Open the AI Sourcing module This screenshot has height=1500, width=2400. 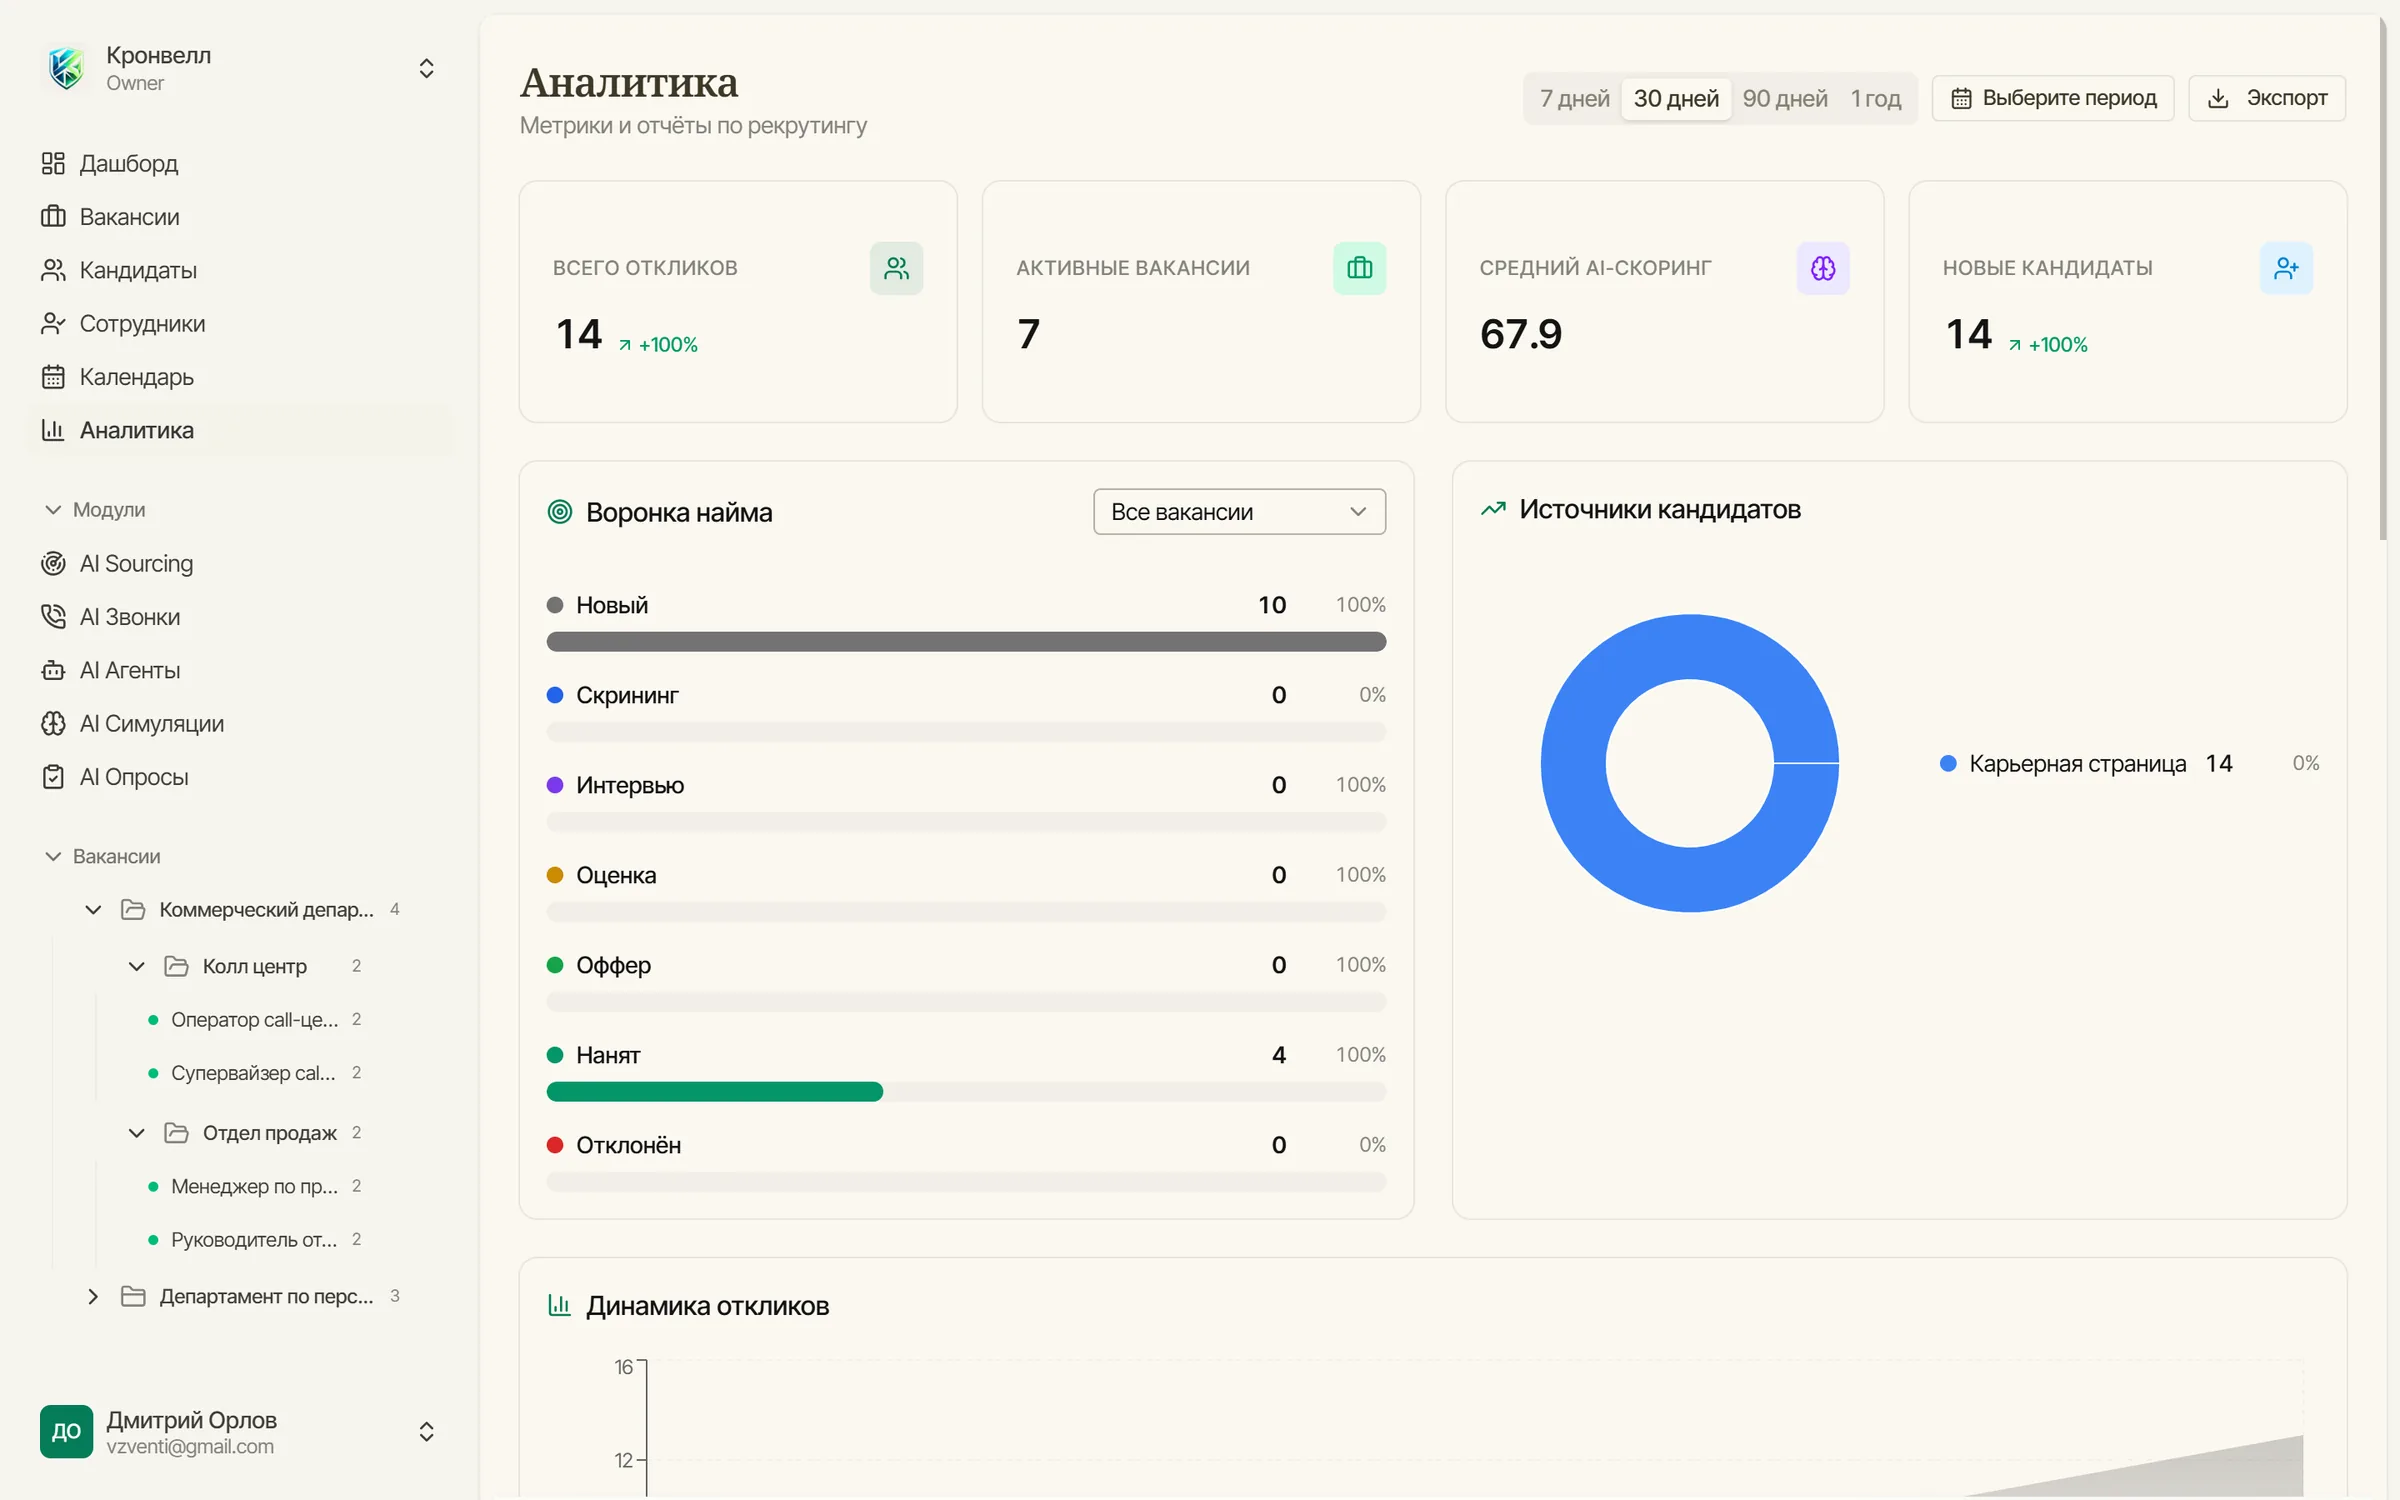tap(240, 563)
